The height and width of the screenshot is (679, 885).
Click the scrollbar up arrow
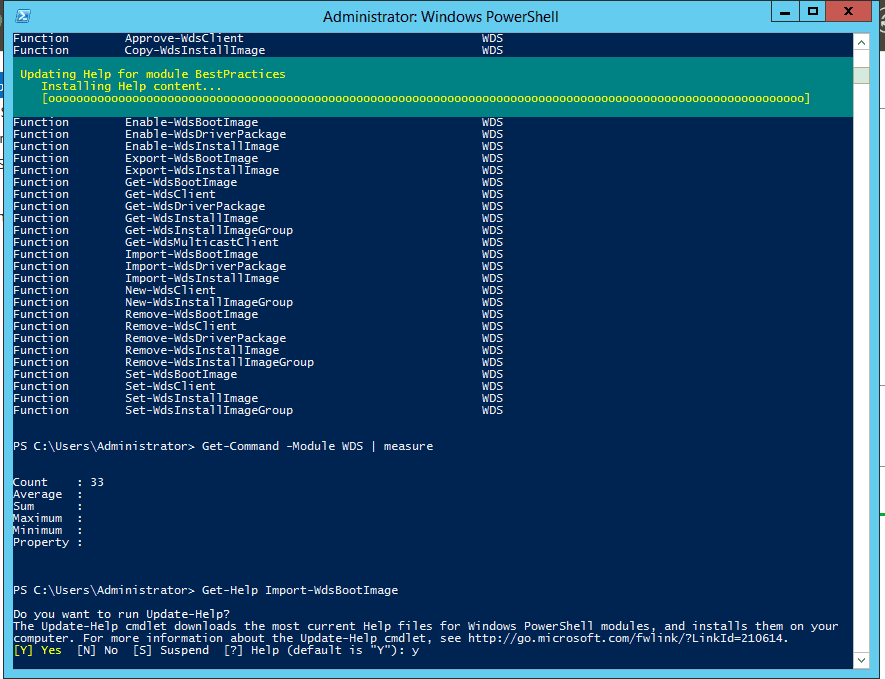[x=859, y=42]
